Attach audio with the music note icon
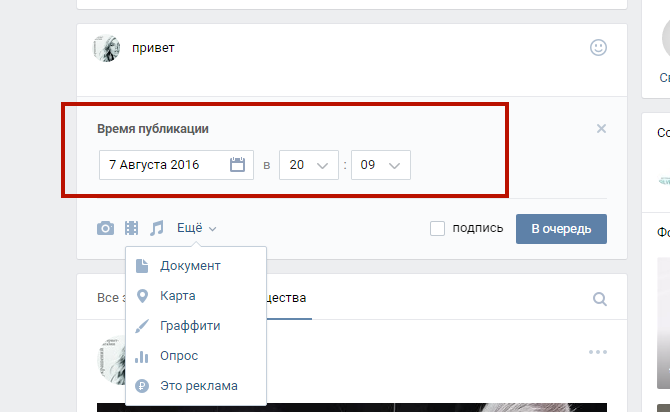The width and height of the screenshot is (670, 412). pyautogui.click(x=156, y=228)
